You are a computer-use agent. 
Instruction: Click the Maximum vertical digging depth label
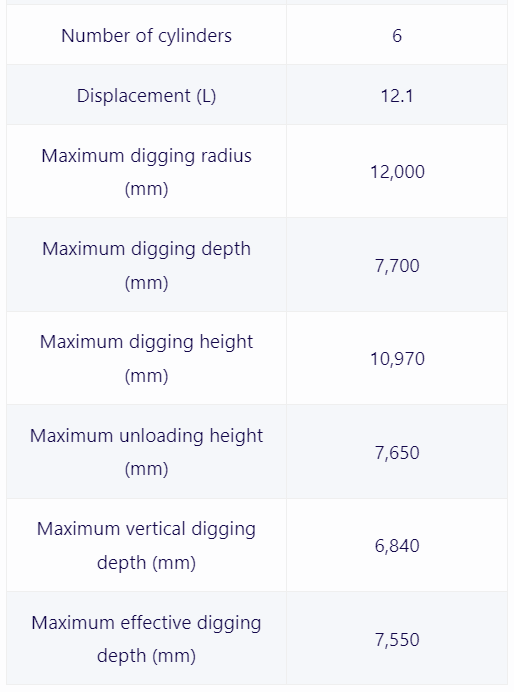[x=146, y=545]
